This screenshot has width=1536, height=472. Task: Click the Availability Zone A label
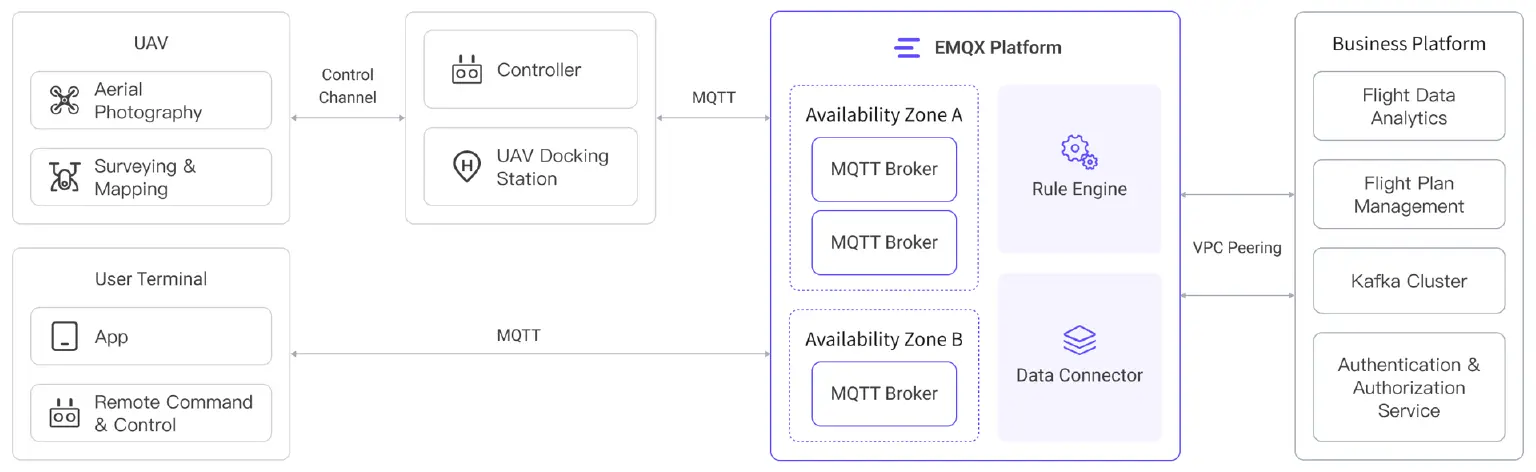pos(884,115)
